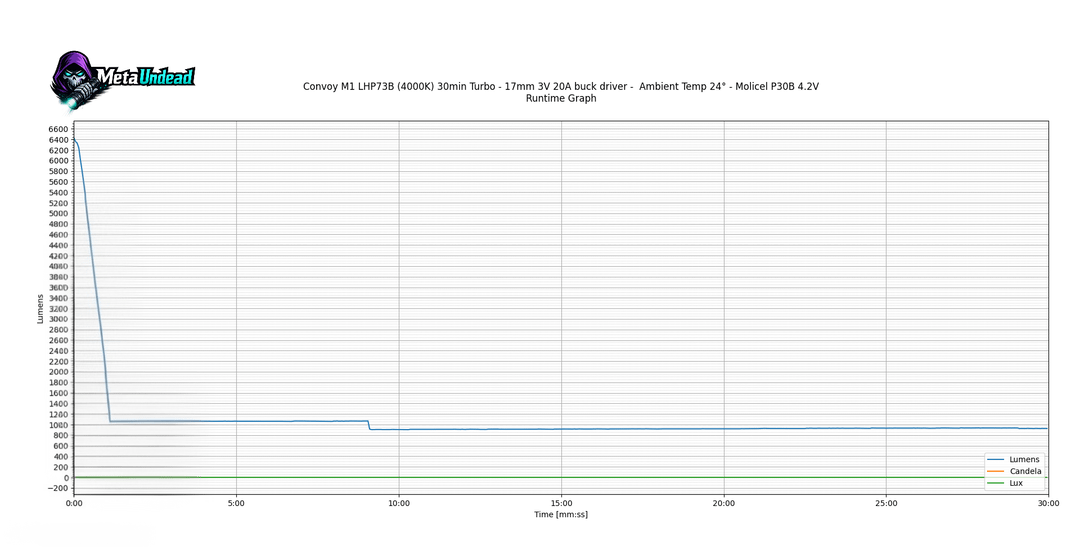Click the 5:00 tick on time axis
This screenshot has height=547, width=1080.
pos(236,503)
